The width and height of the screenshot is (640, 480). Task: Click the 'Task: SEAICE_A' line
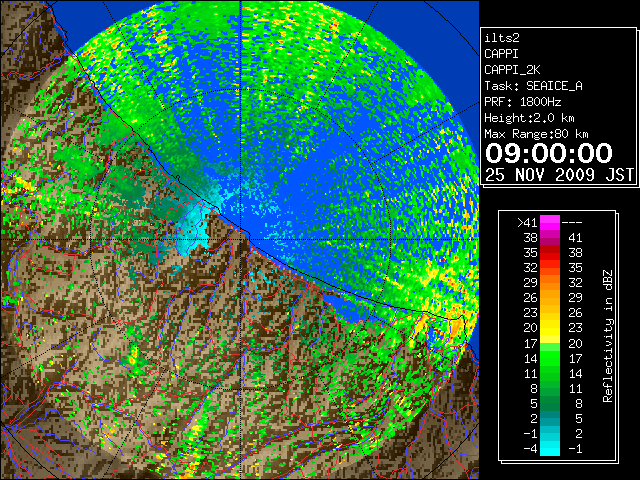pos(533,86)
